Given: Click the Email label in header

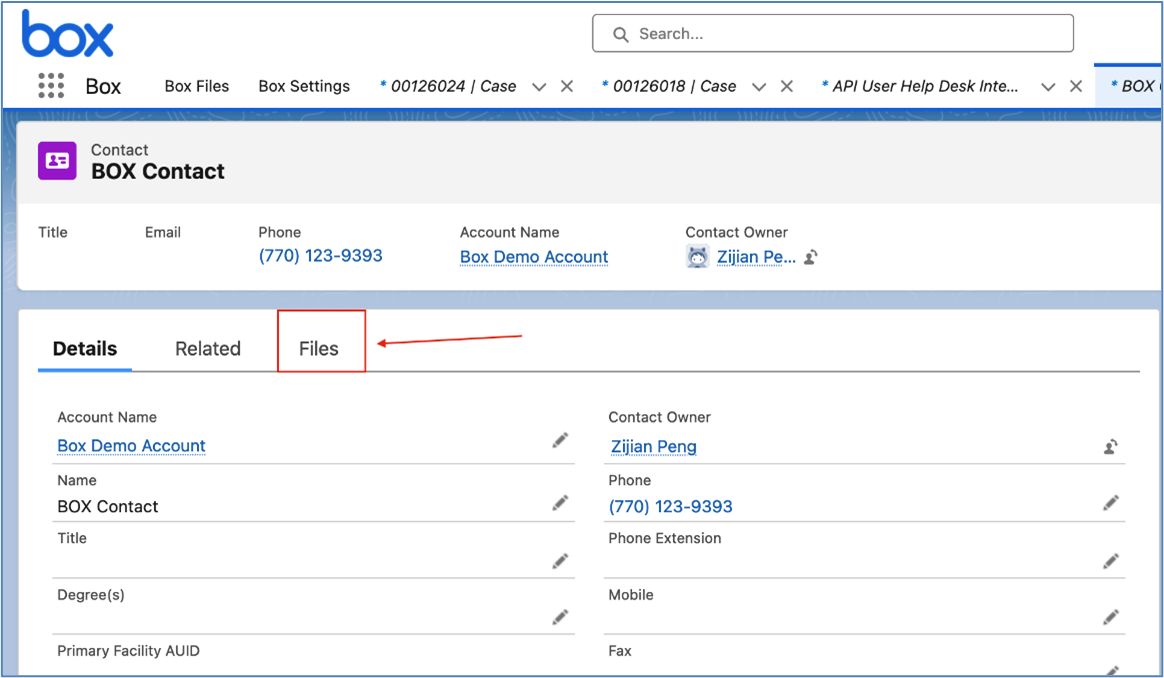Looking at the screenshot, I should [163, 232].
